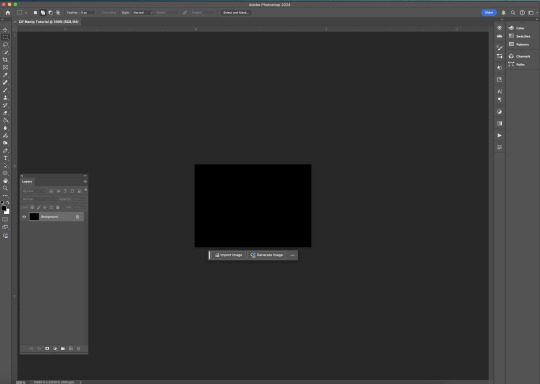This screenshot has height=384, width=540.
Task: Click Import image button
Action: (x=228, y=255)
